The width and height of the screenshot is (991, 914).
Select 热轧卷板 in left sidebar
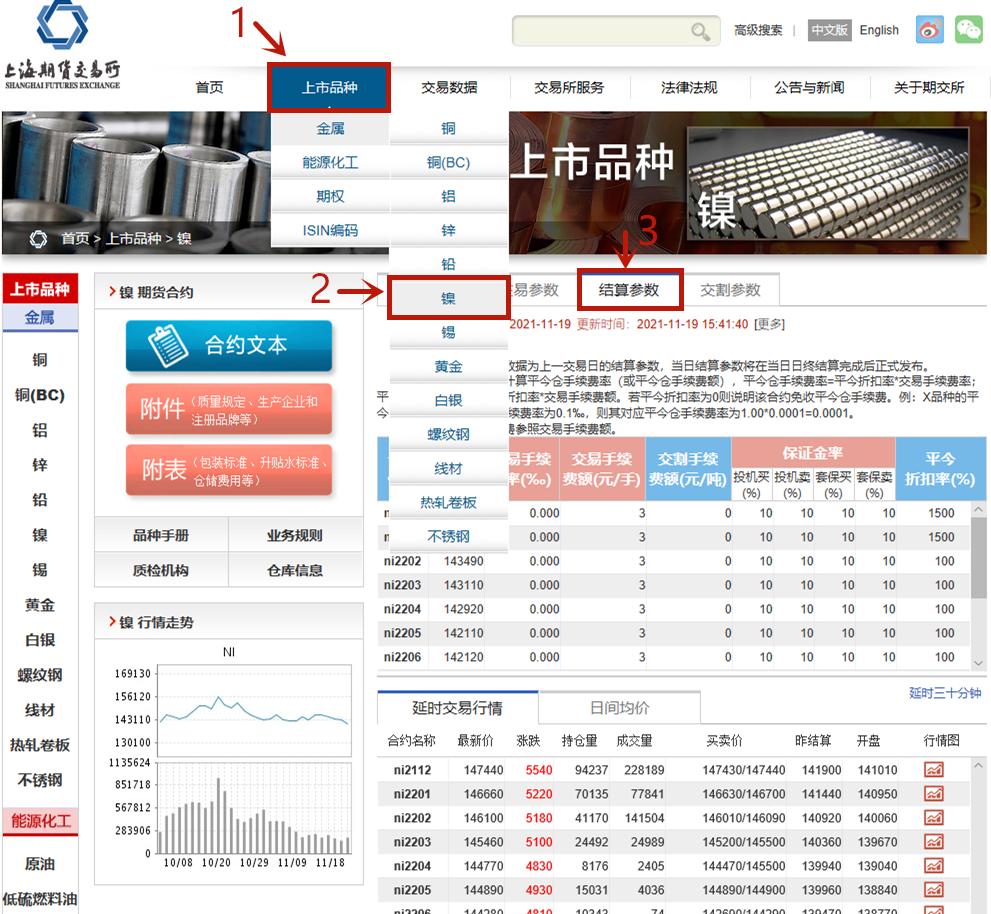click(40, 745)
